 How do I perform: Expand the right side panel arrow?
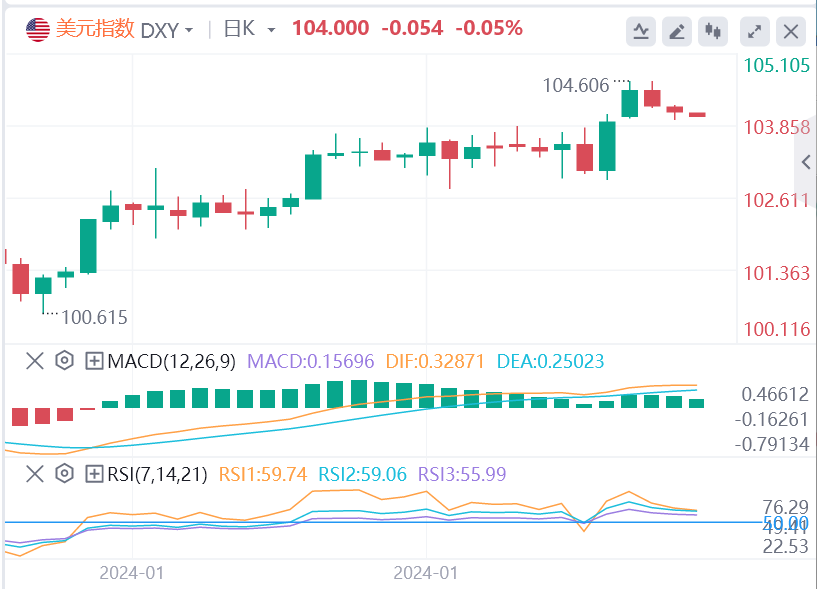tap(806, 163)
